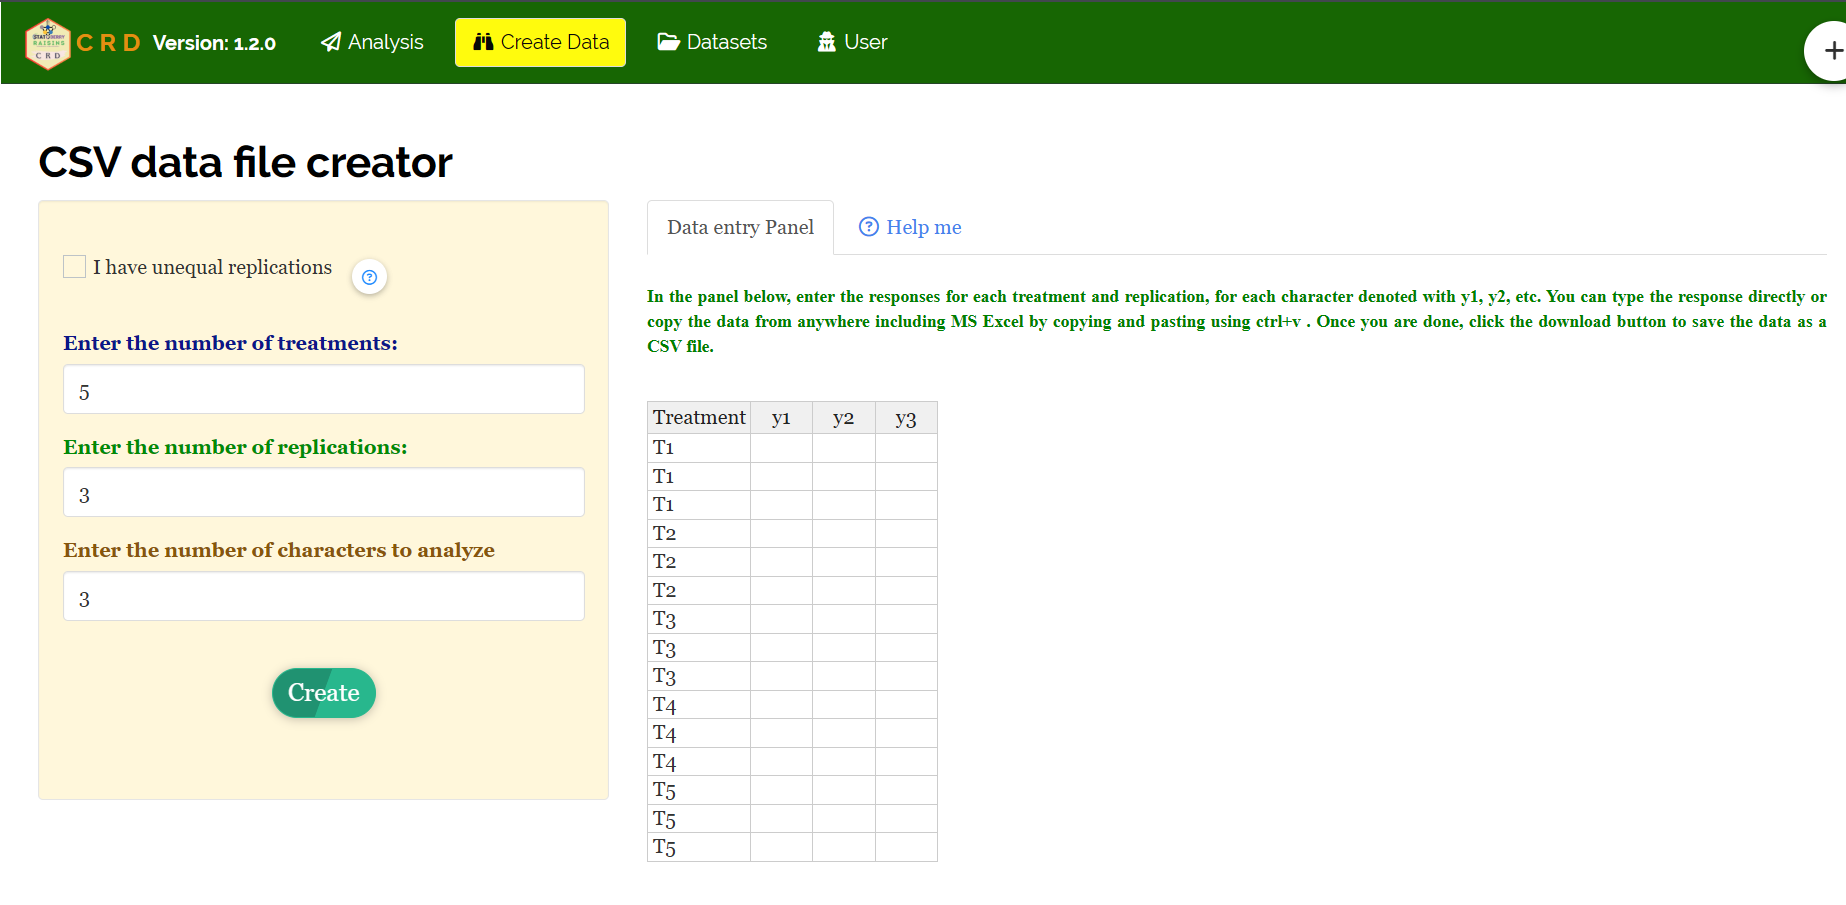Click the CRD Version 1.2.0 brand text
This screenshot has width=1846, height=905.
tap(176, 43)
